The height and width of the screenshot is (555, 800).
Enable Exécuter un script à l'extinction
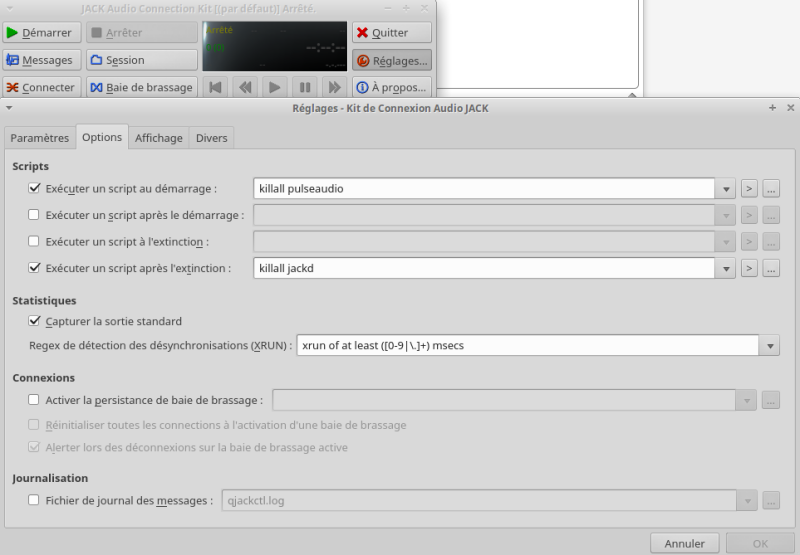[34, 241]
